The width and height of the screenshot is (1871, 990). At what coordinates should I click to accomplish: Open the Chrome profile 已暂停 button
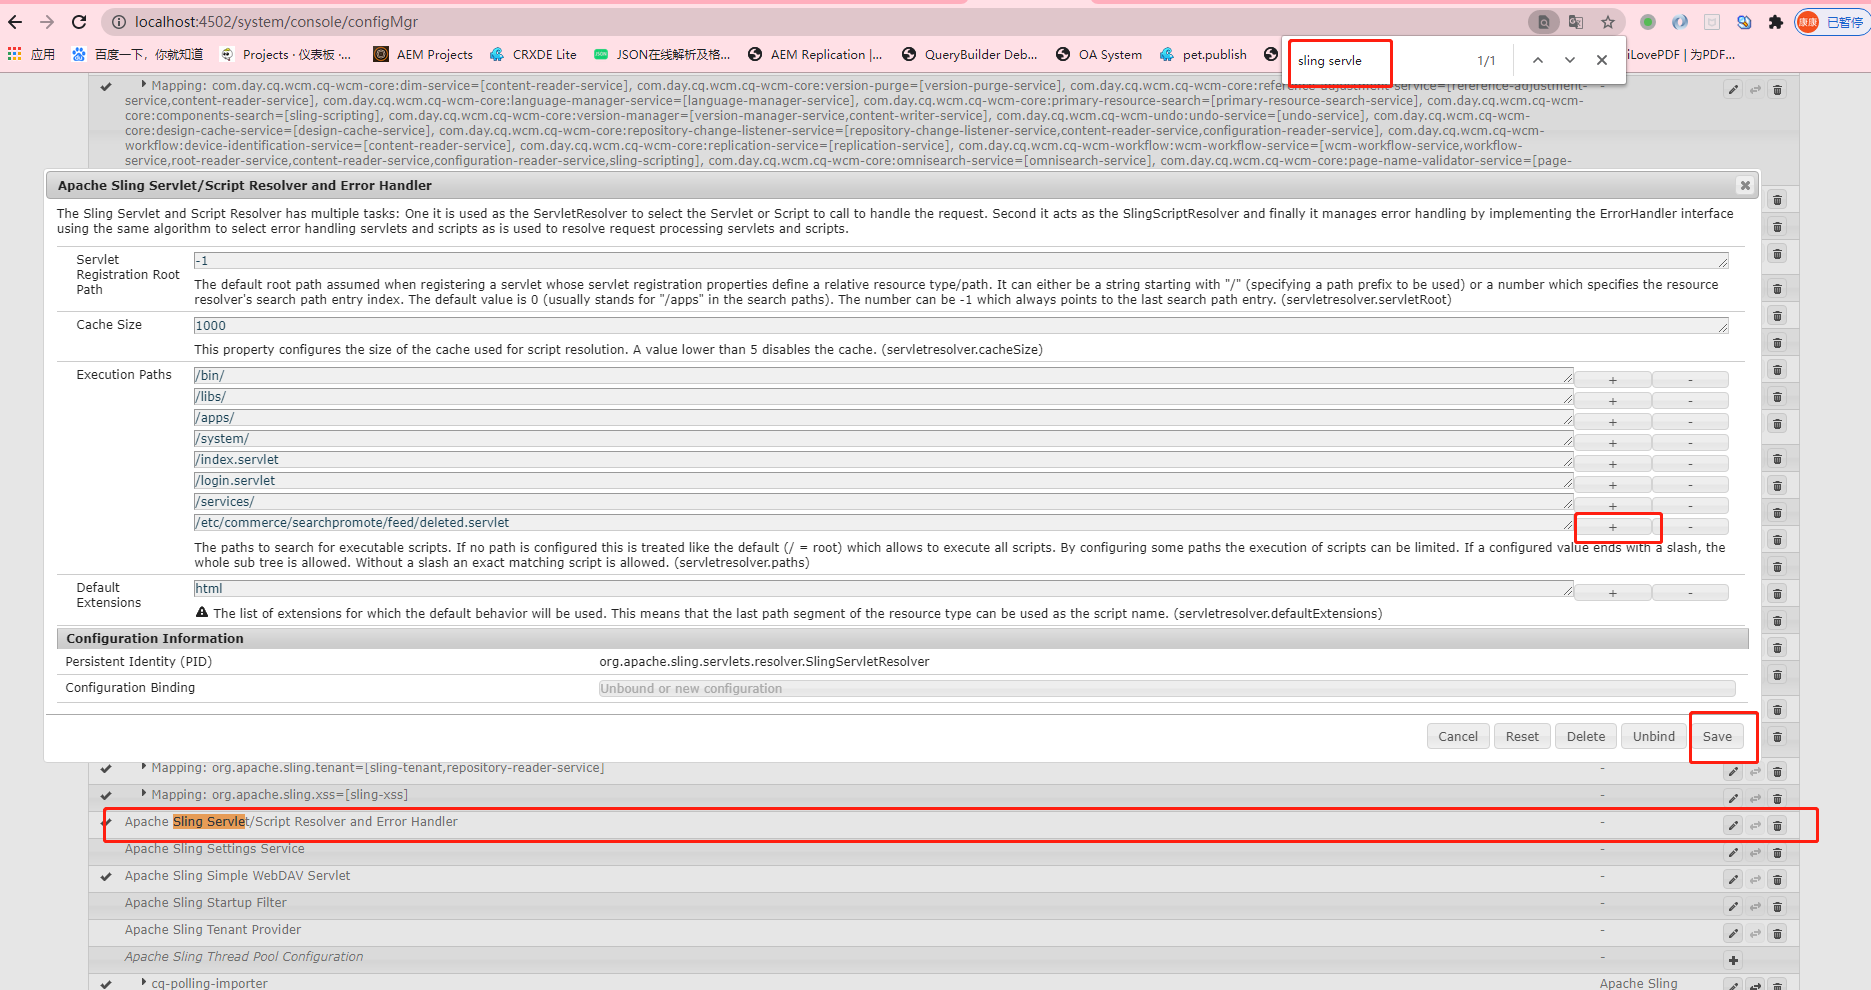pos(1832,22)
